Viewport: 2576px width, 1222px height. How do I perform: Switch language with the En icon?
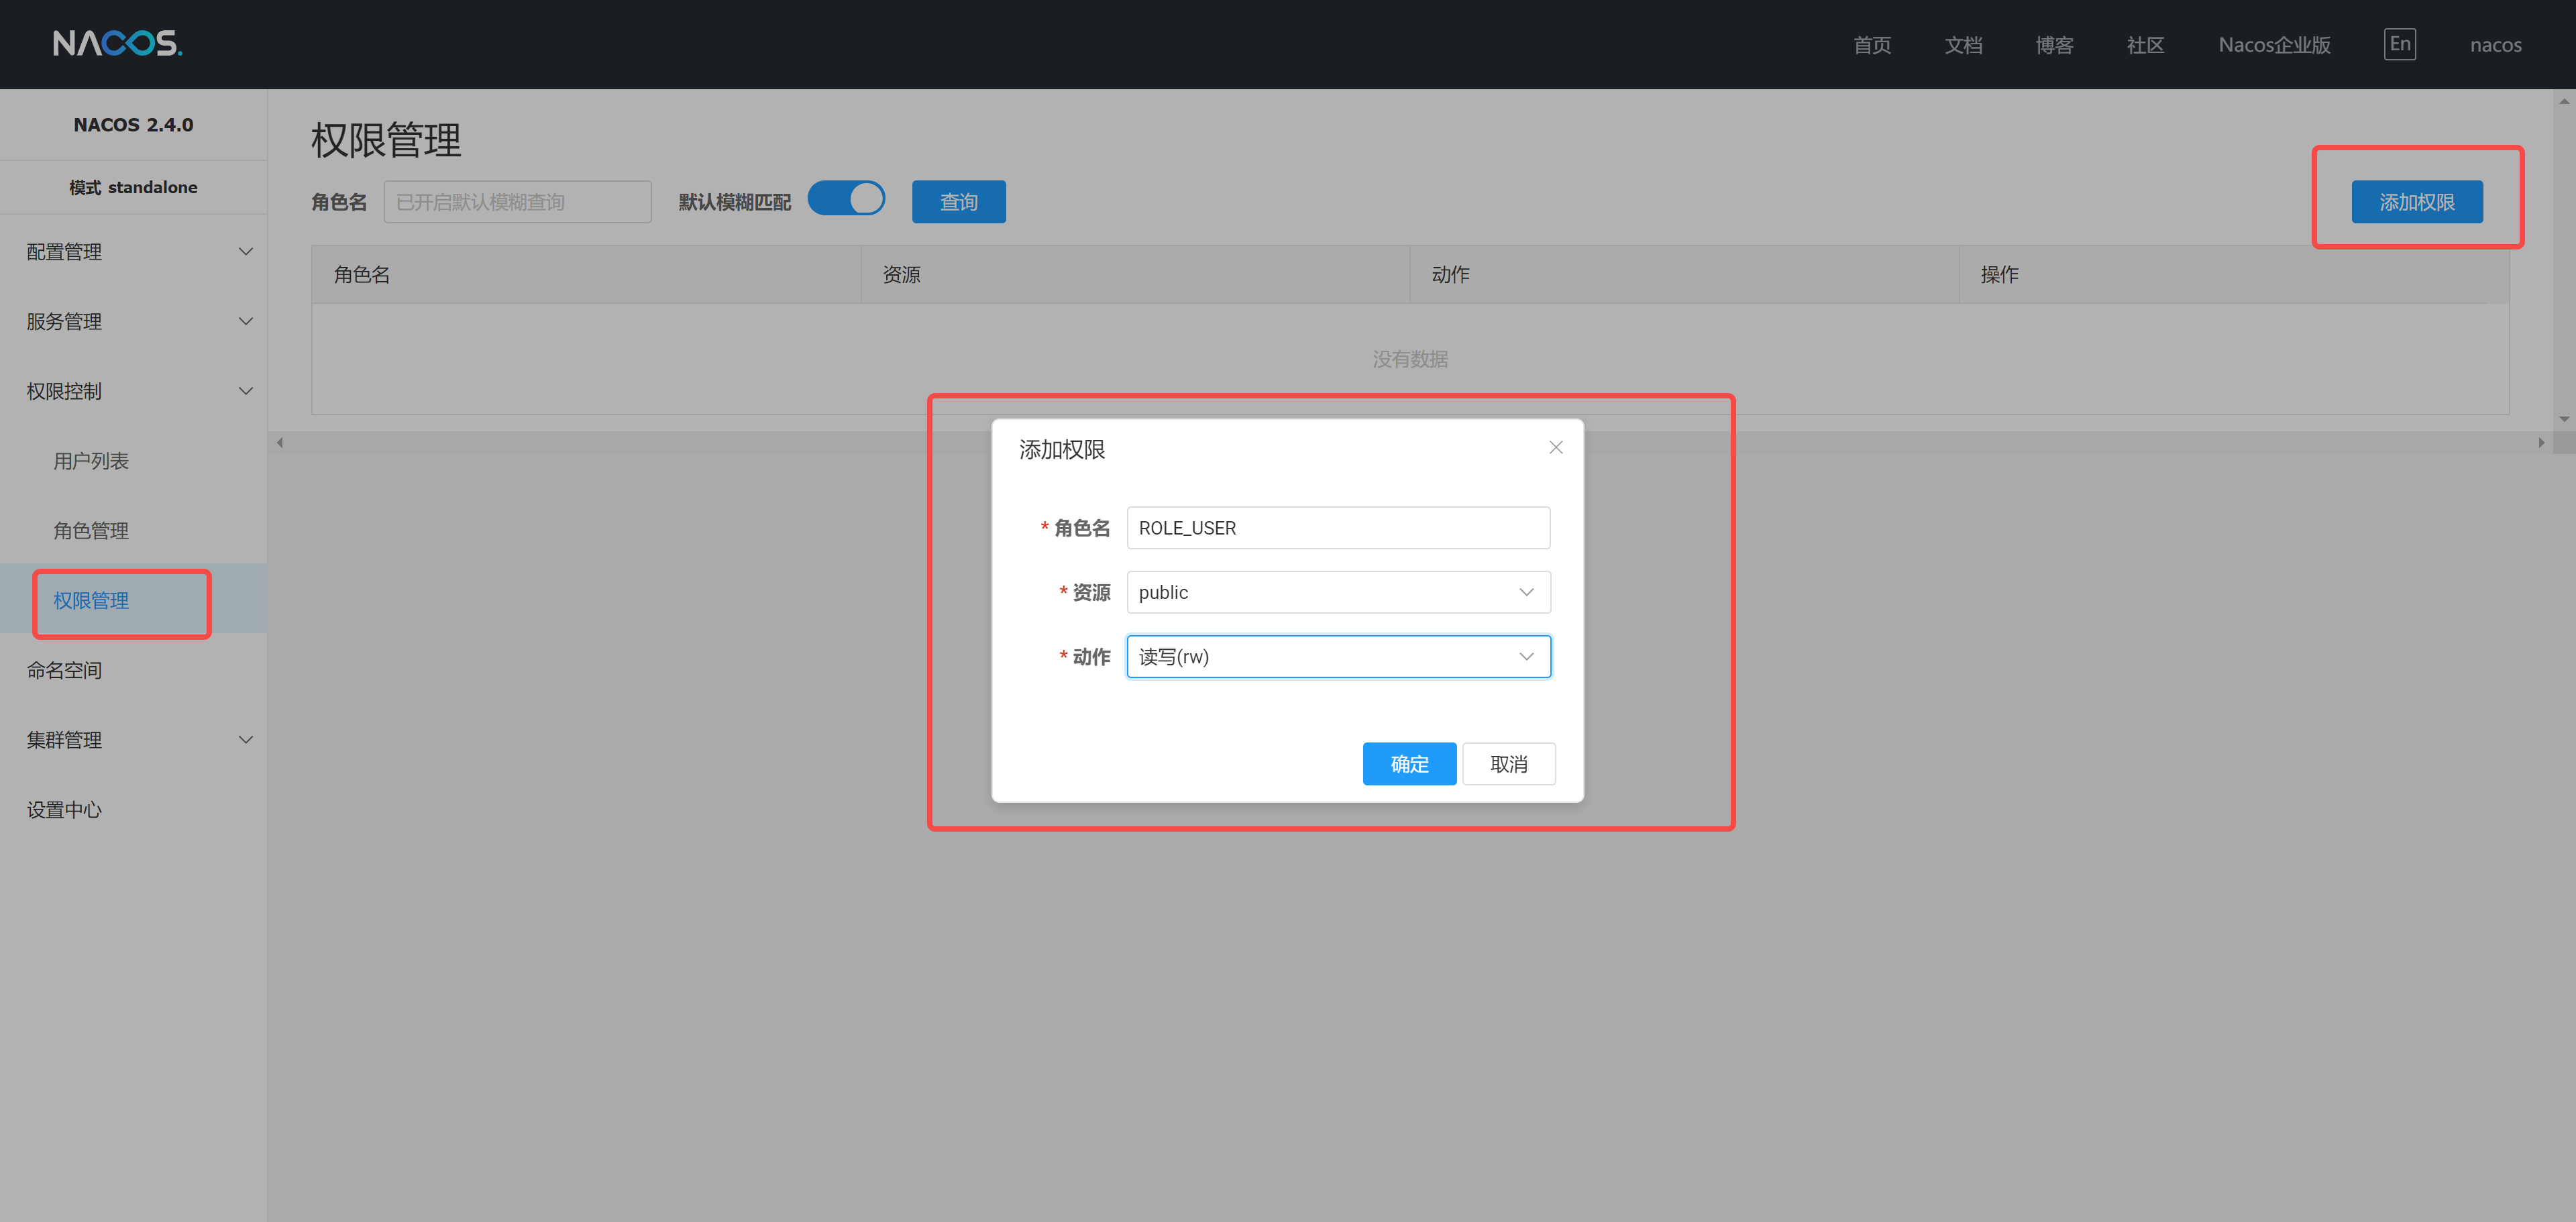click(x=2399, y=44)
